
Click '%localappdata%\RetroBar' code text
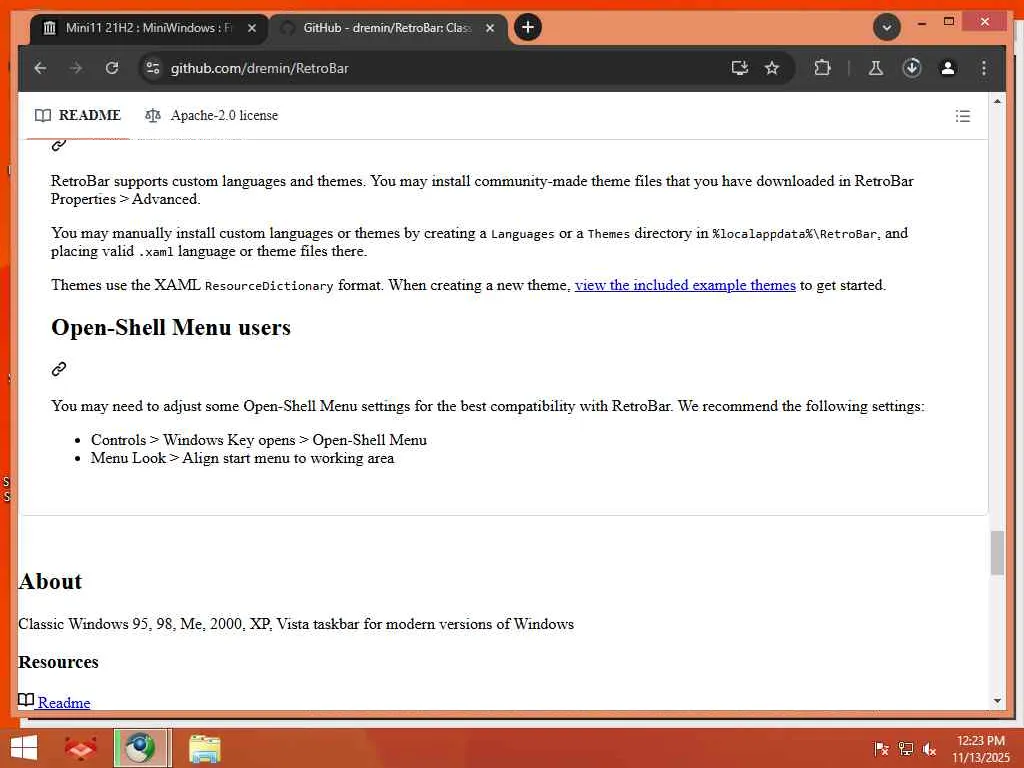[795, 234]
